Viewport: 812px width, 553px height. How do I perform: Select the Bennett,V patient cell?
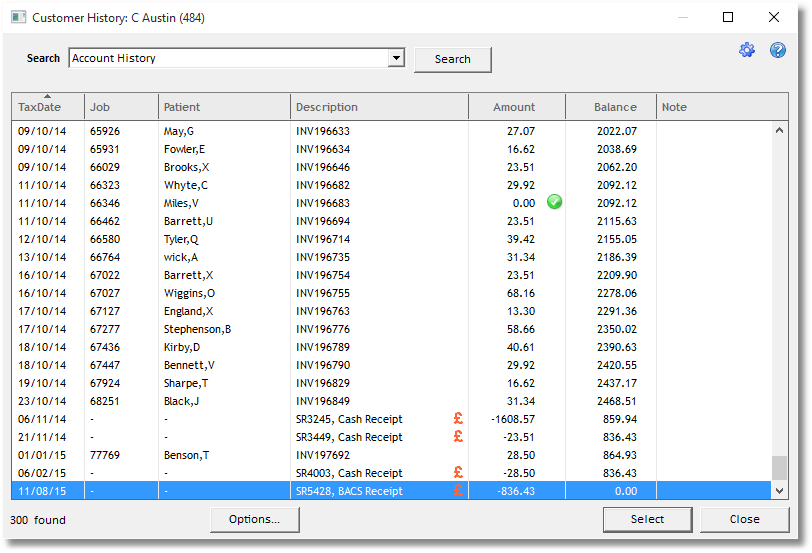tap(189, 365)
